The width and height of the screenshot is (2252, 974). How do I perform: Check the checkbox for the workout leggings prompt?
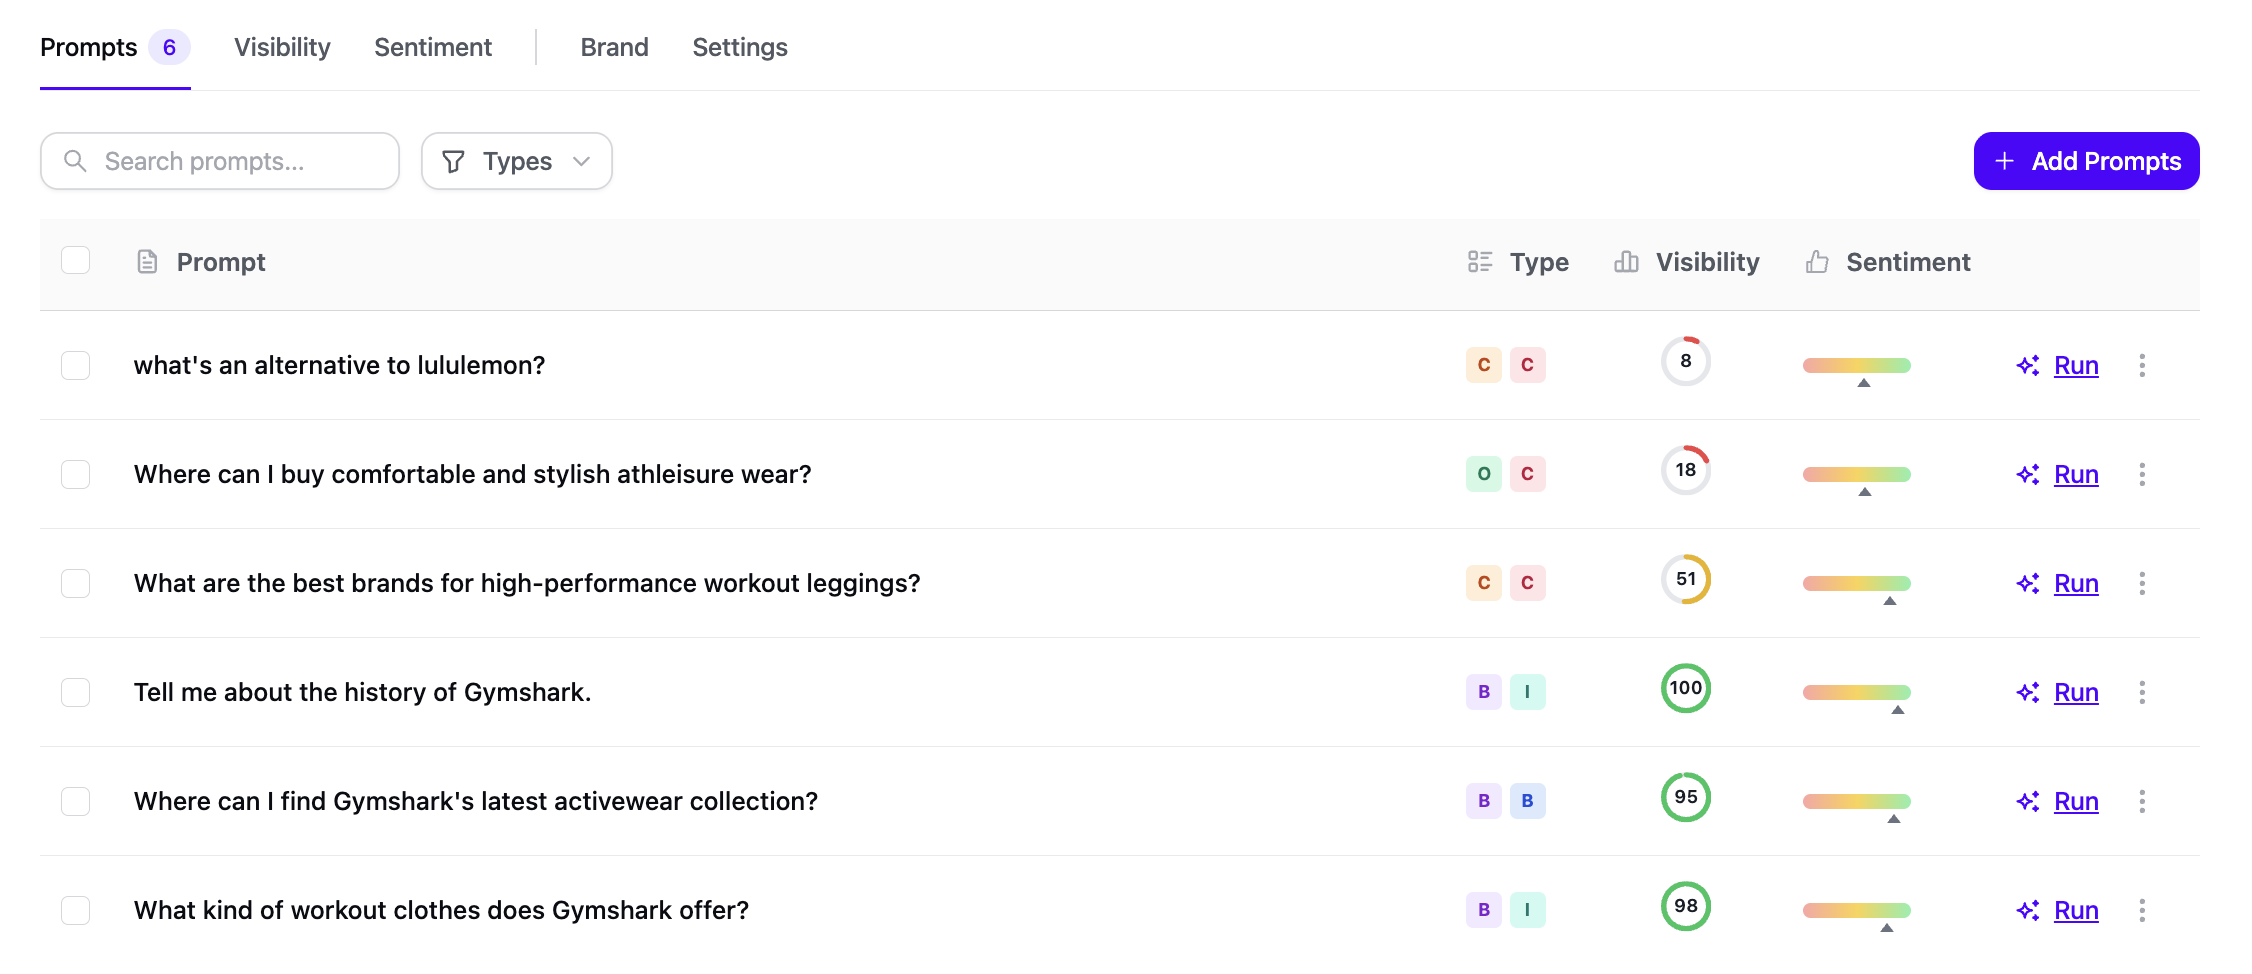click(x=75, y=583)
